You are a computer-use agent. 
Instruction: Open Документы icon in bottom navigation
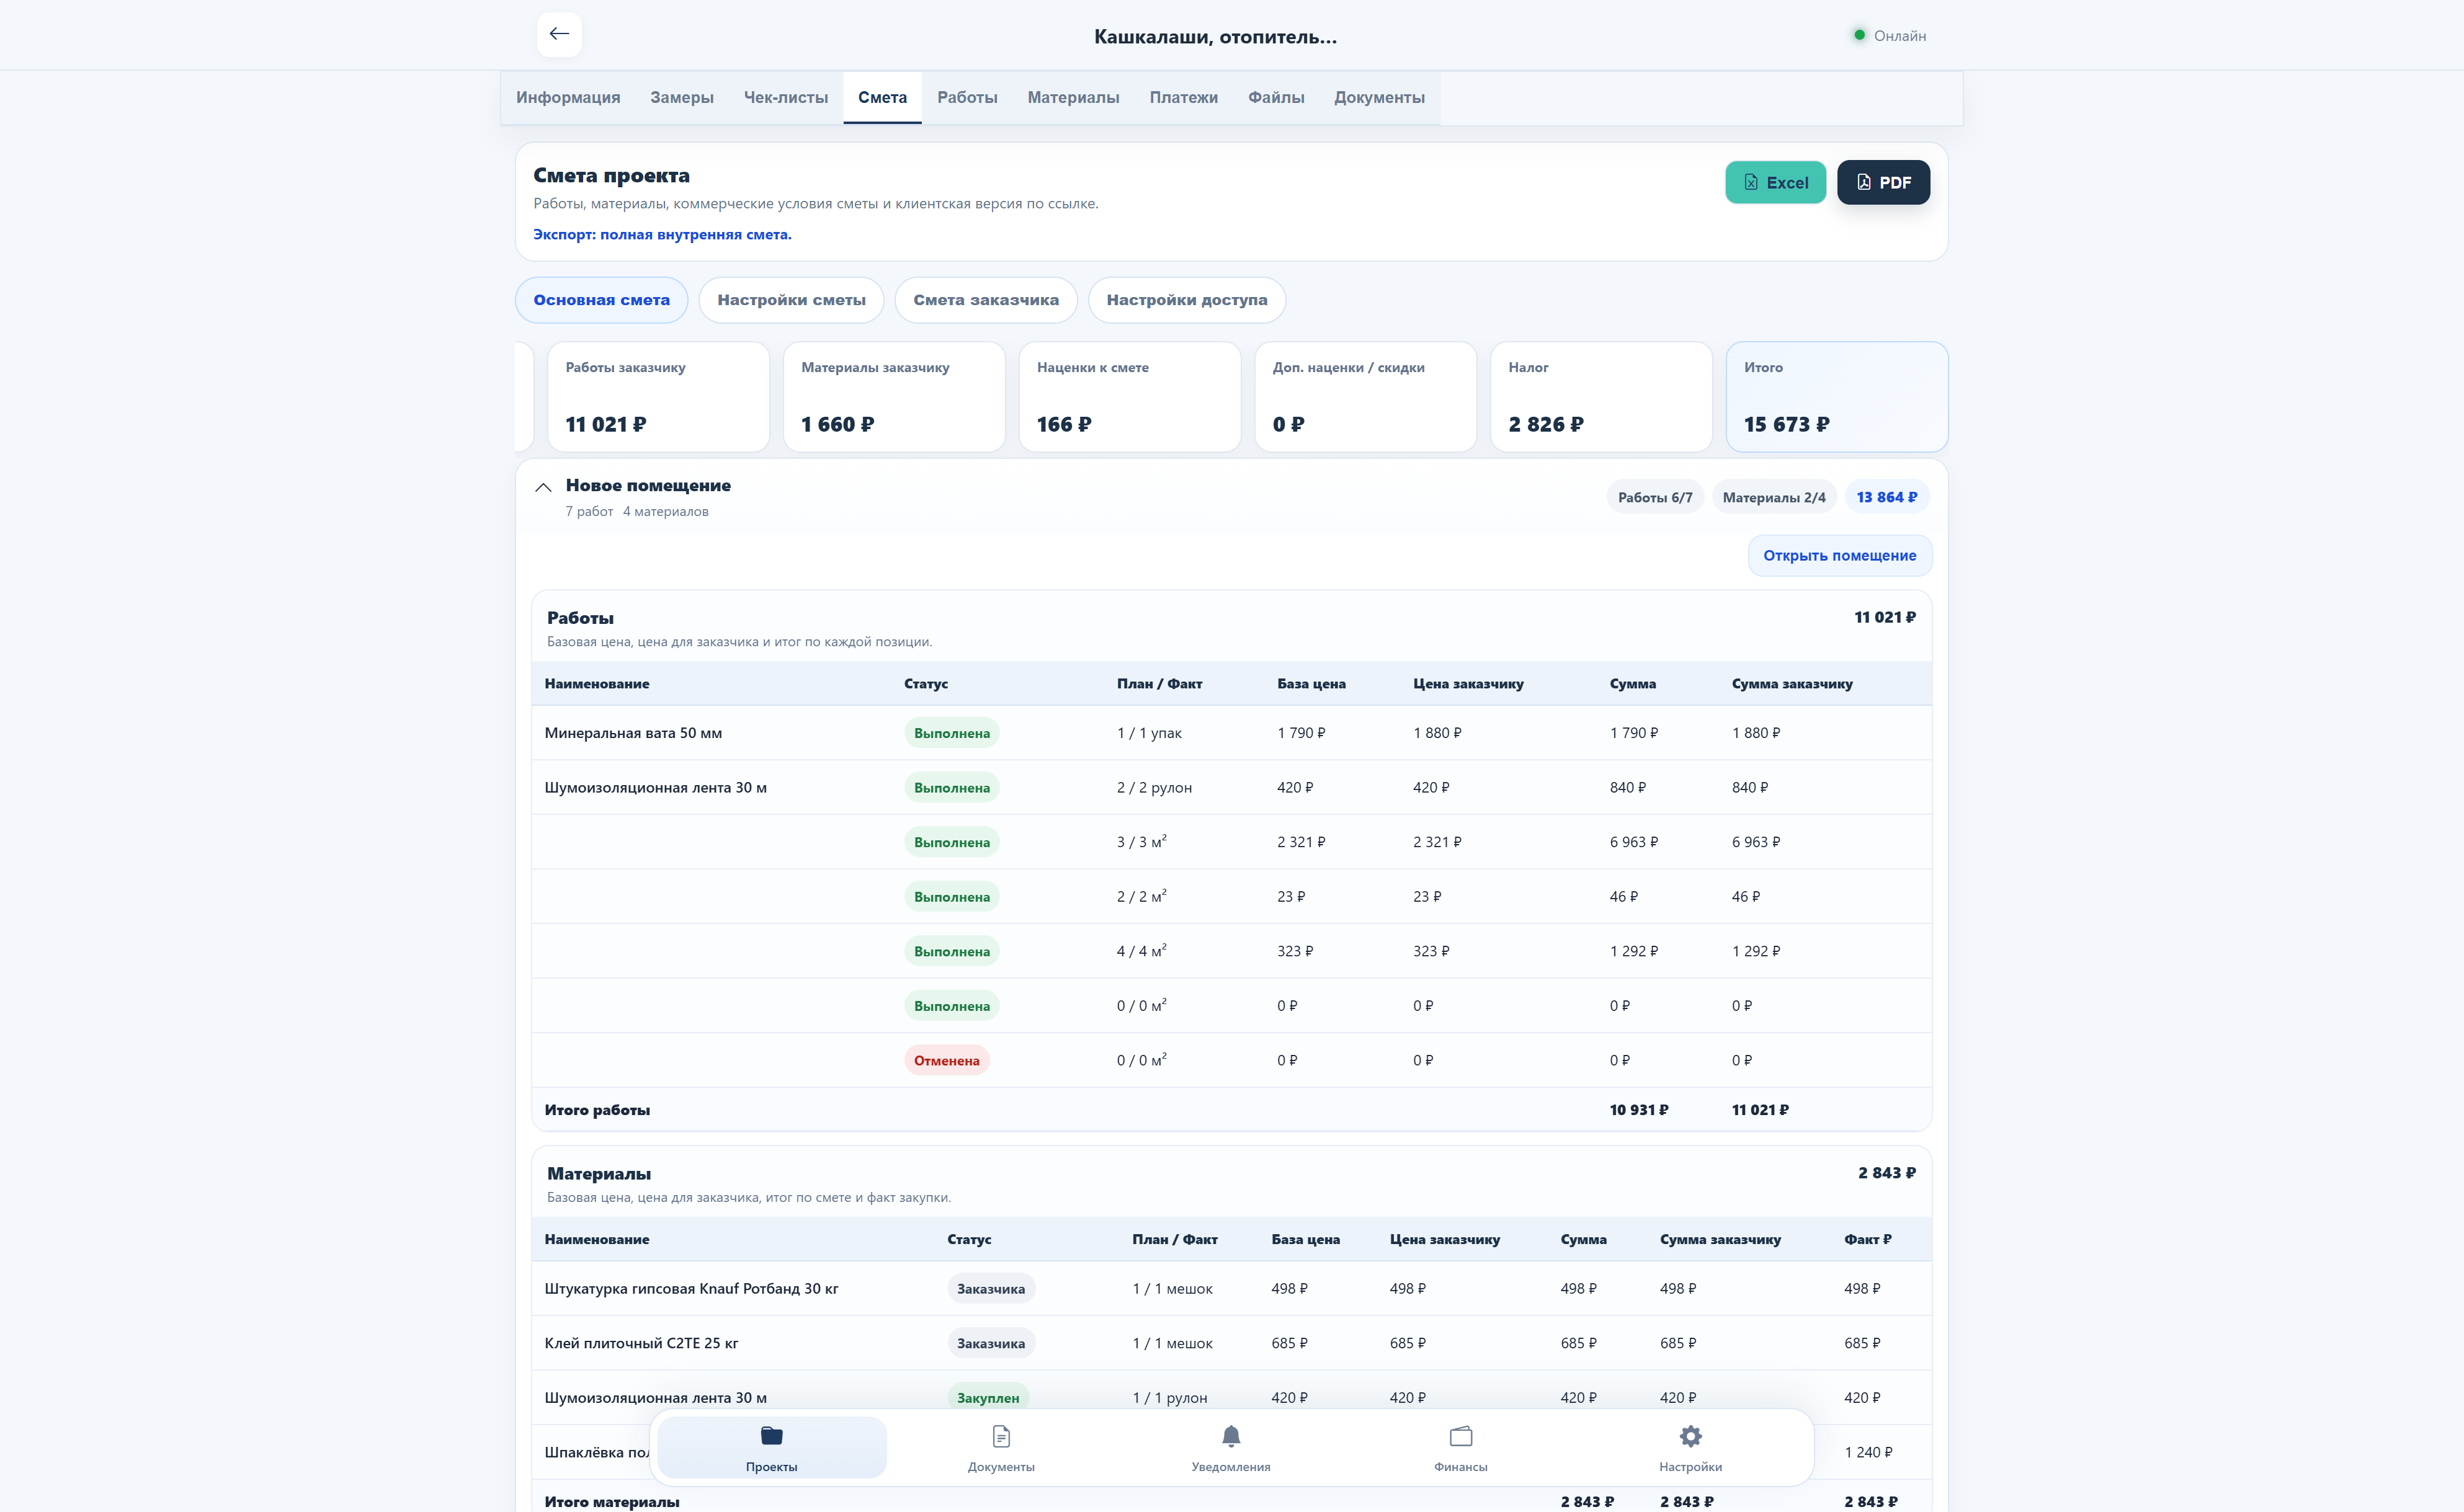click(1001, 1436)
